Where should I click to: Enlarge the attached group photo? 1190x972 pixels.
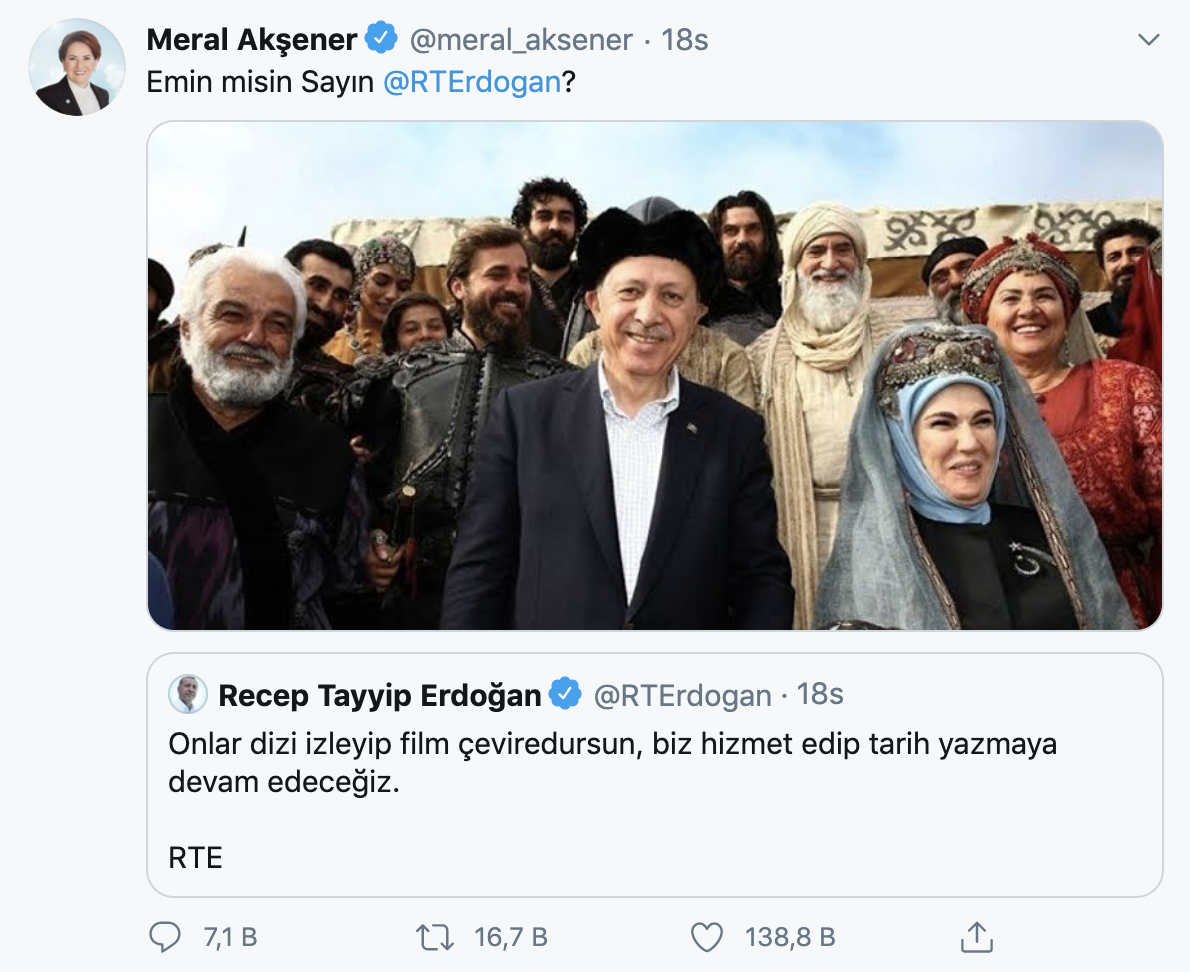tap(654, 376)
